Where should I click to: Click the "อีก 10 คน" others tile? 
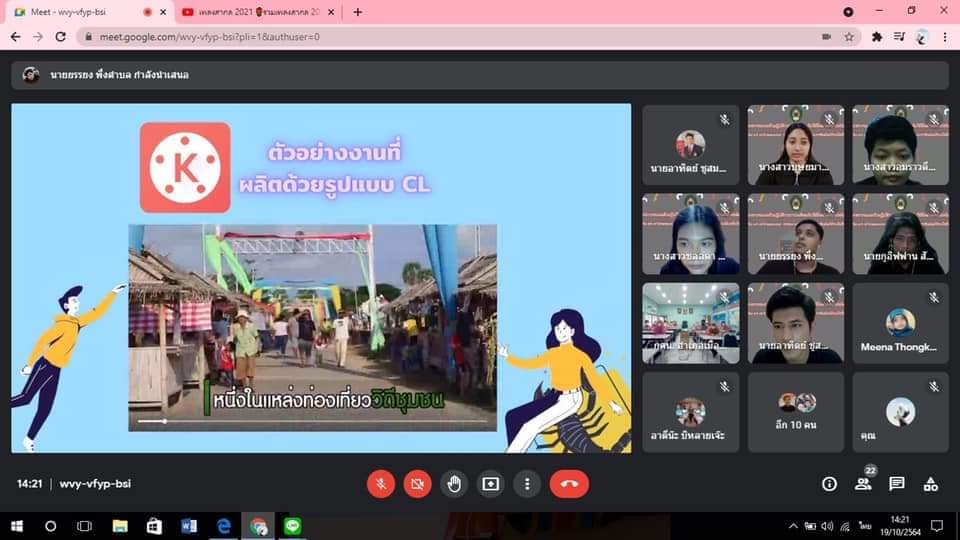click(795, 412)
